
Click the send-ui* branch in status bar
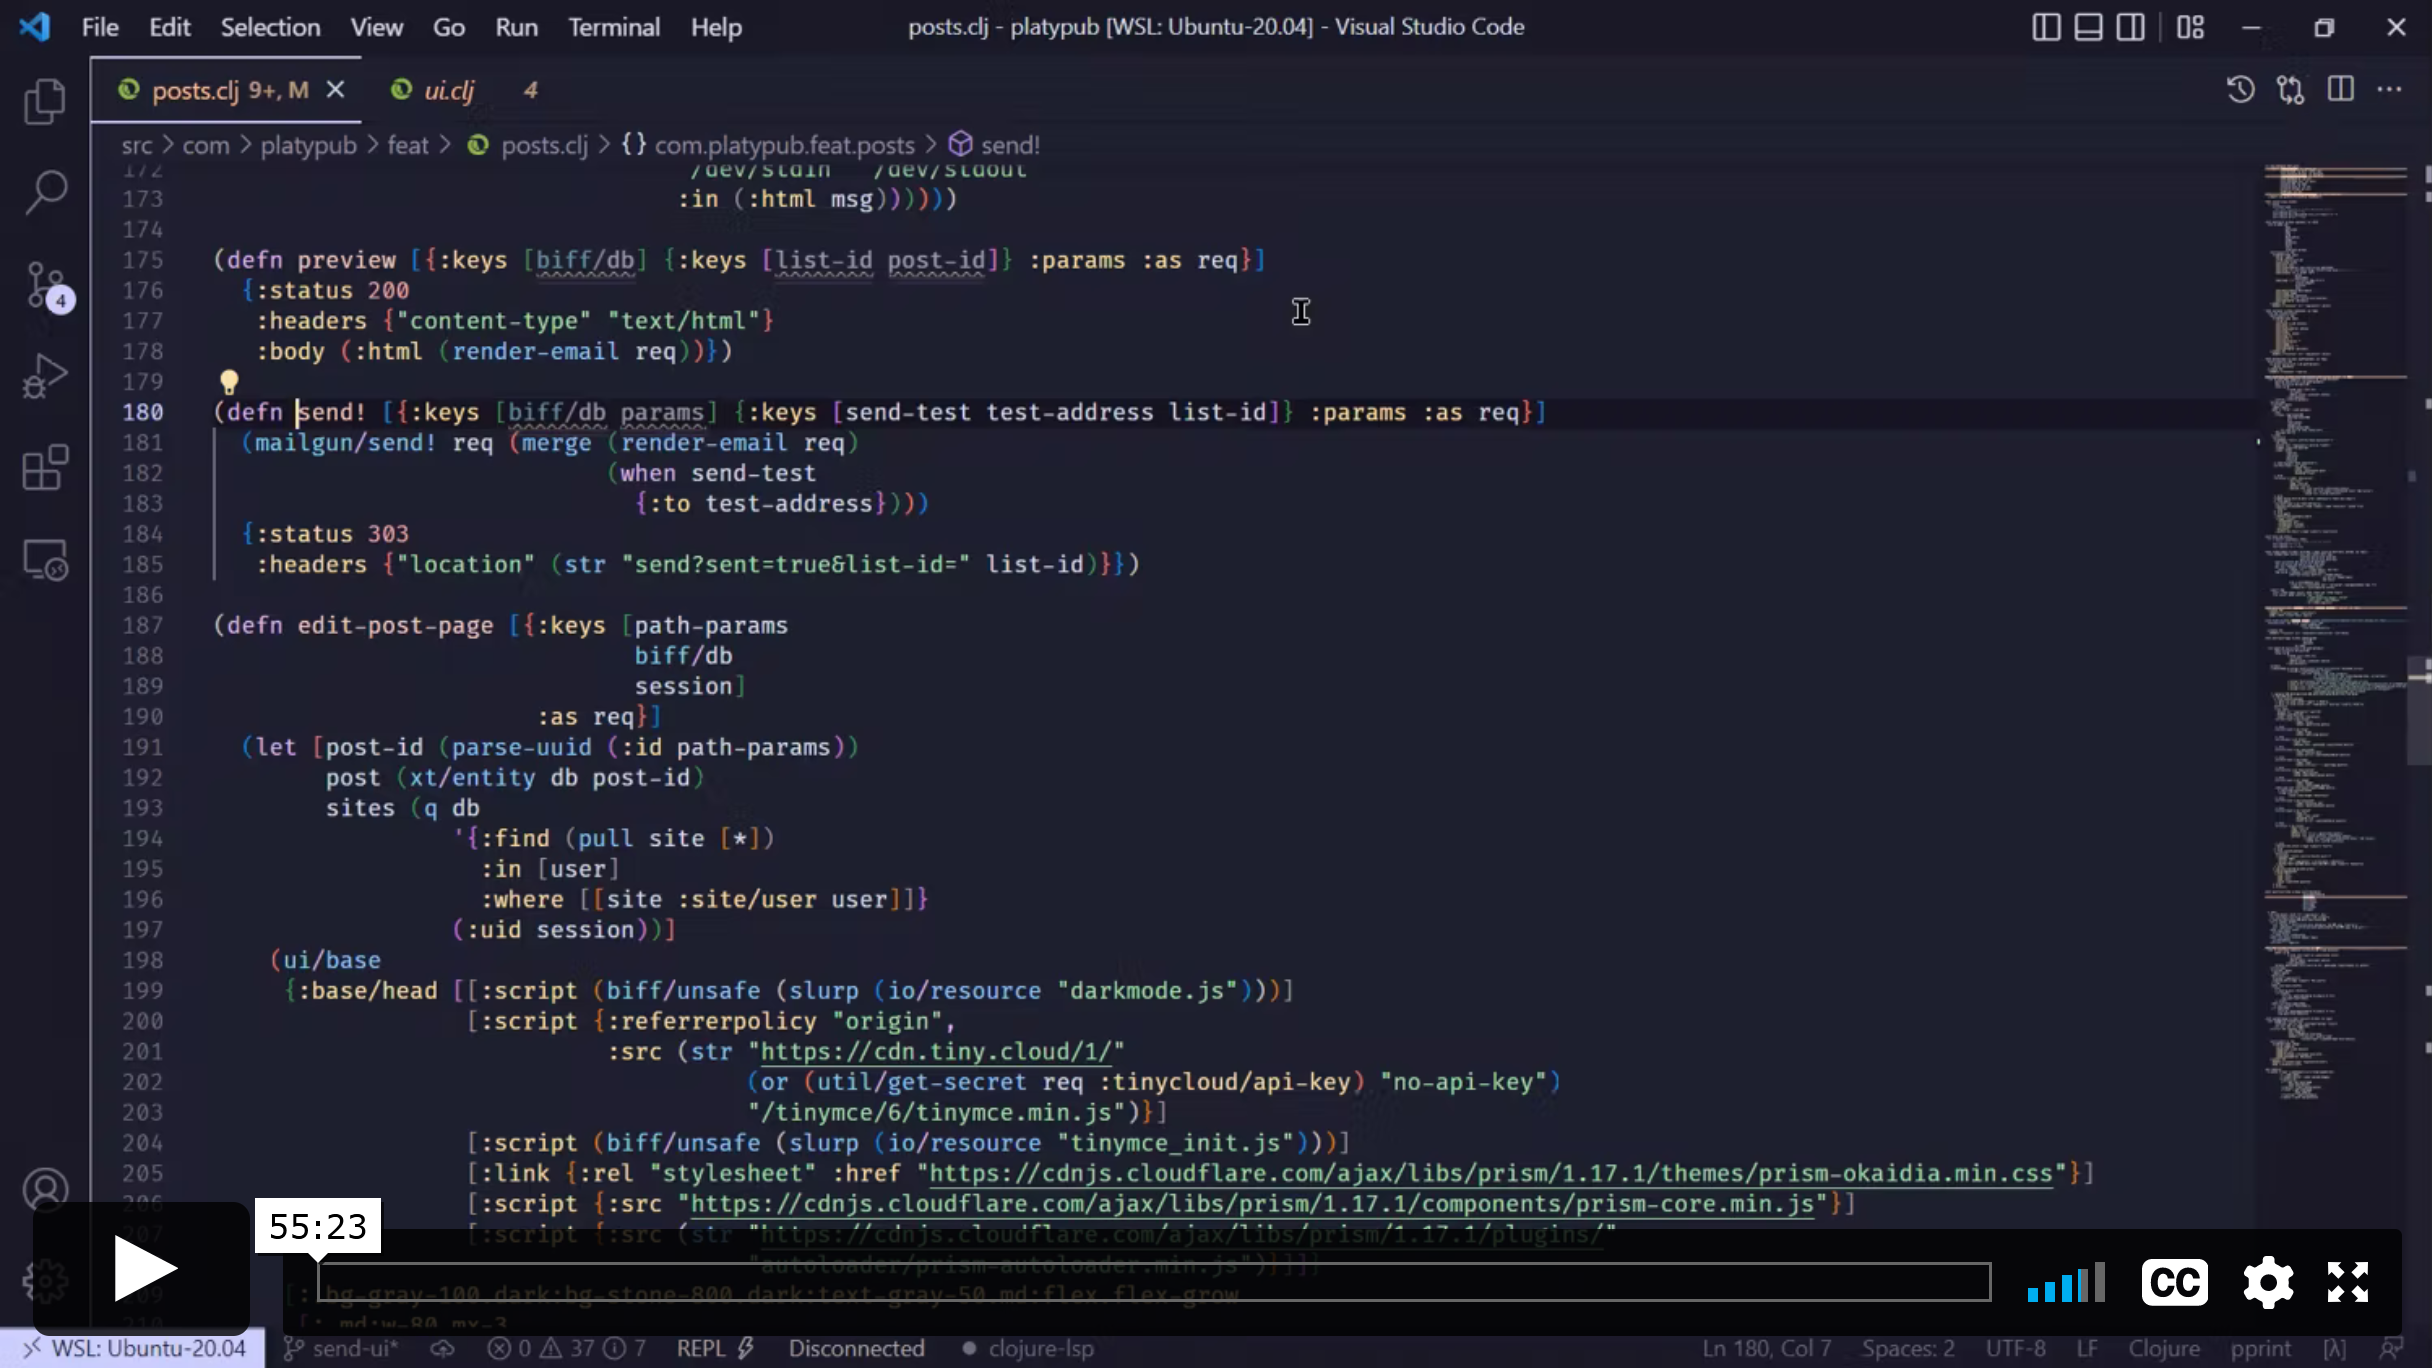[341, 1349]
